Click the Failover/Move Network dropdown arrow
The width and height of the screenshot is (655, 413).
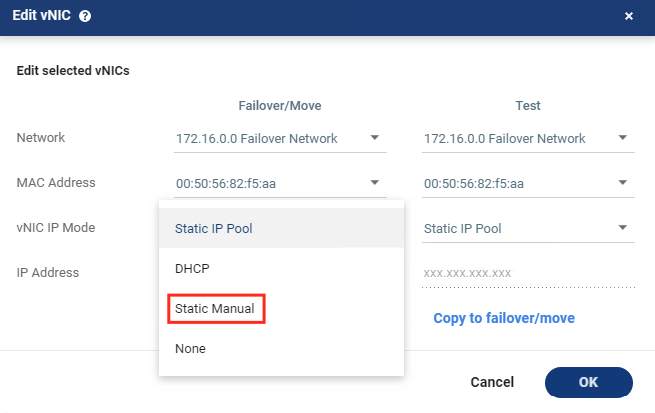[374, 138]
